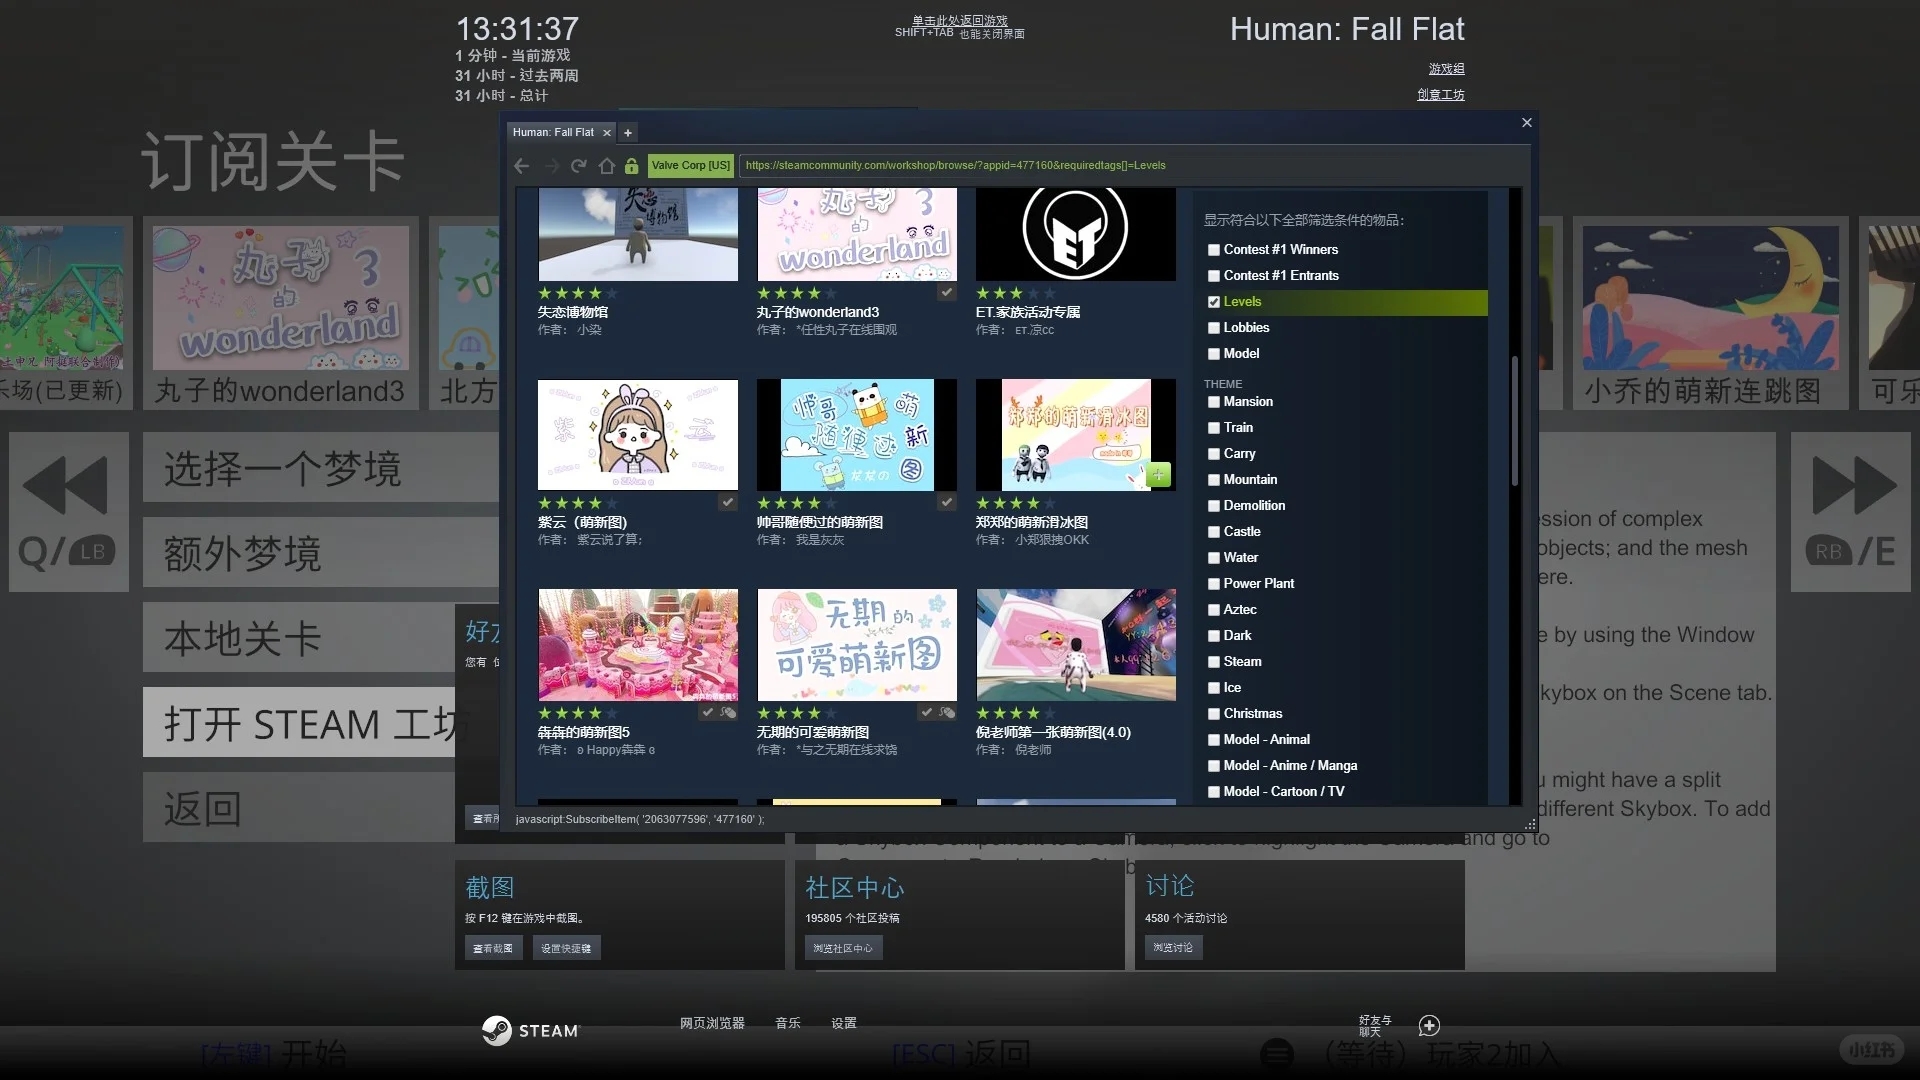Go forward in the overlay browser
The width and height of the screenshot is (1920, 1080).
(551, 166)
